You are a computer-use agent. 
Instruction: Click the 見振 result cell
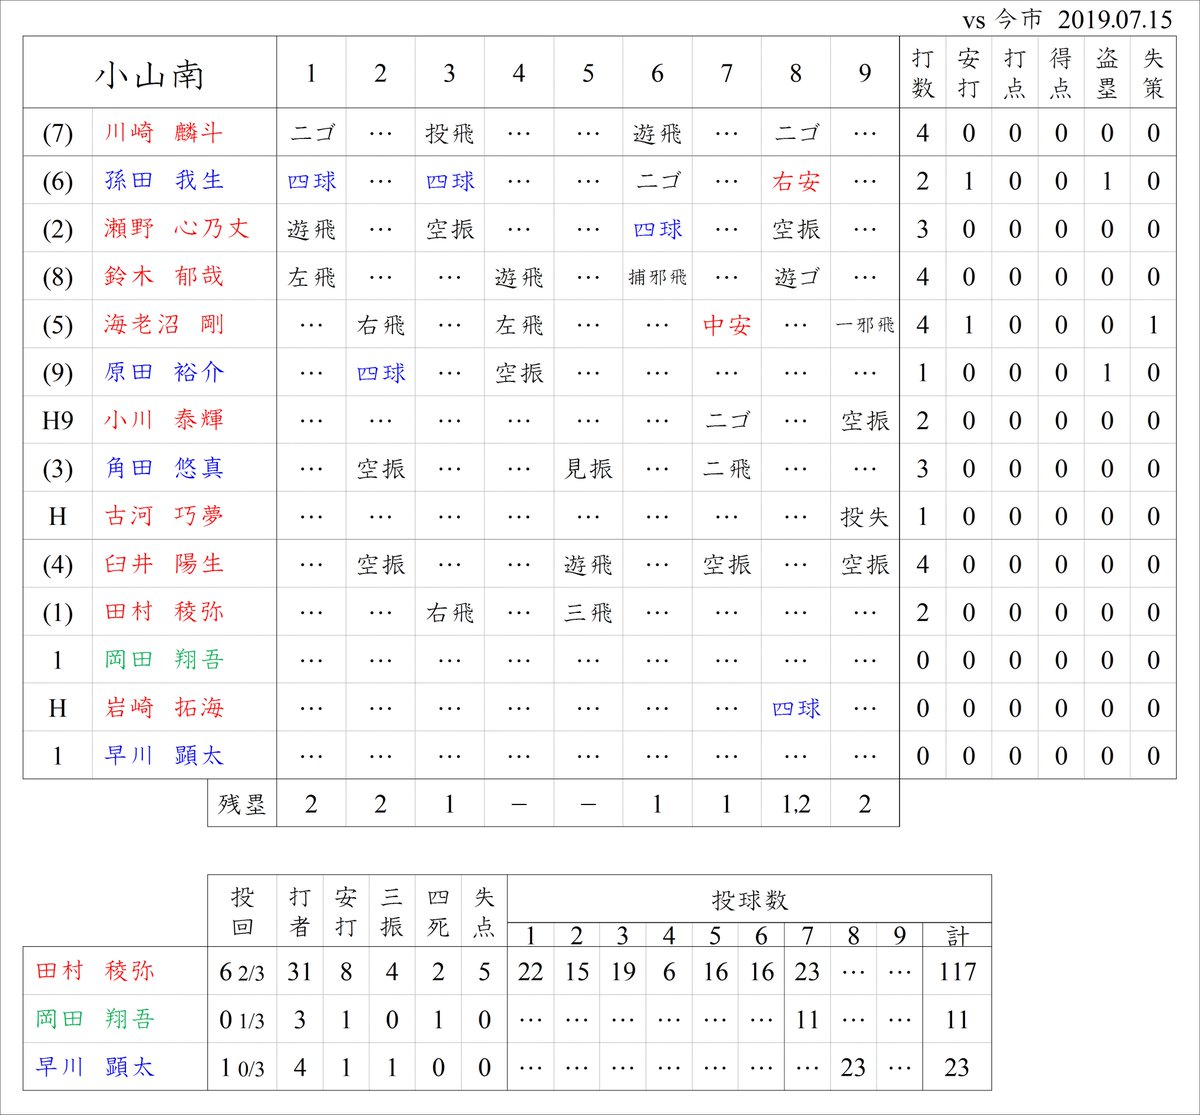tap(588, 469)
